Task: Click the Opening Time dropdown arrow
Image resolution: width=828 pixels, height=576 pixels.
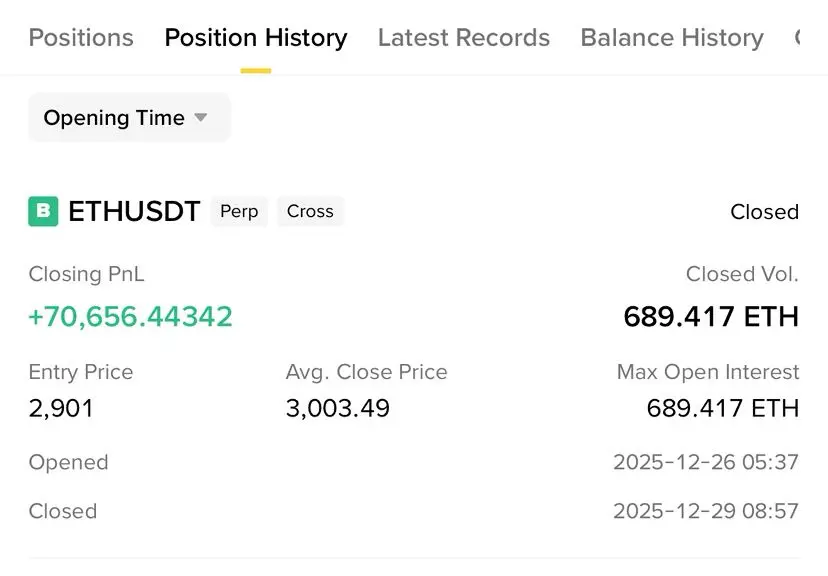Action: click(201, 118)
